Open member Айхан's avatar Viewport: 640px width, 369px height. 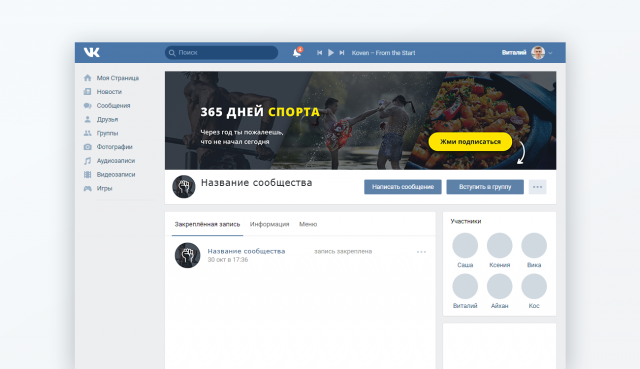500,286
